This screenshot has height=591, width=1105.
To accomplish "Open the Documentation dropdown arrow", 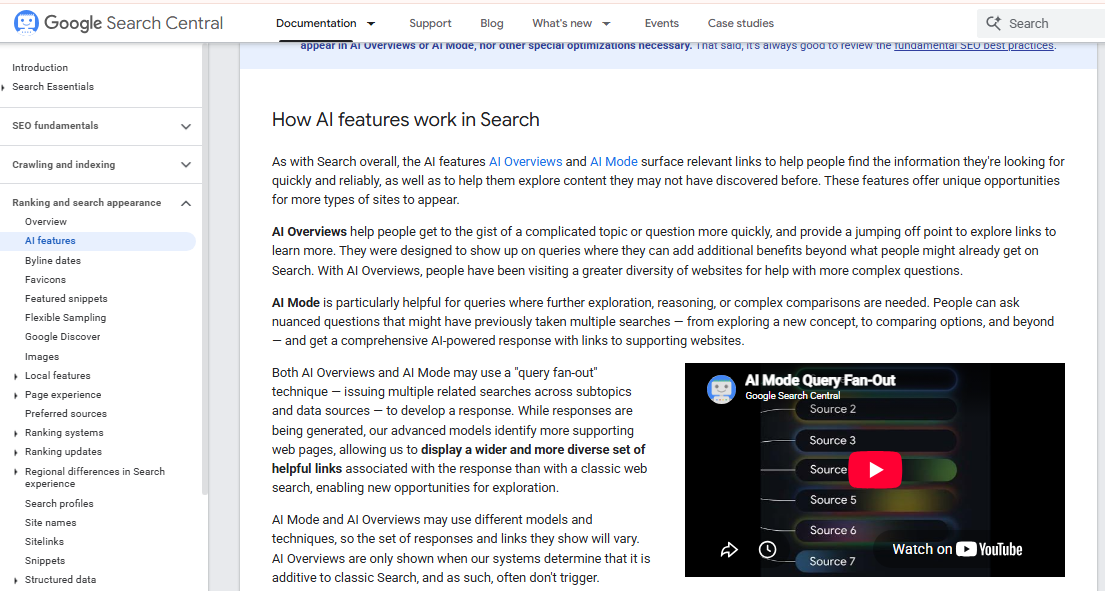I will pos(371,23).
